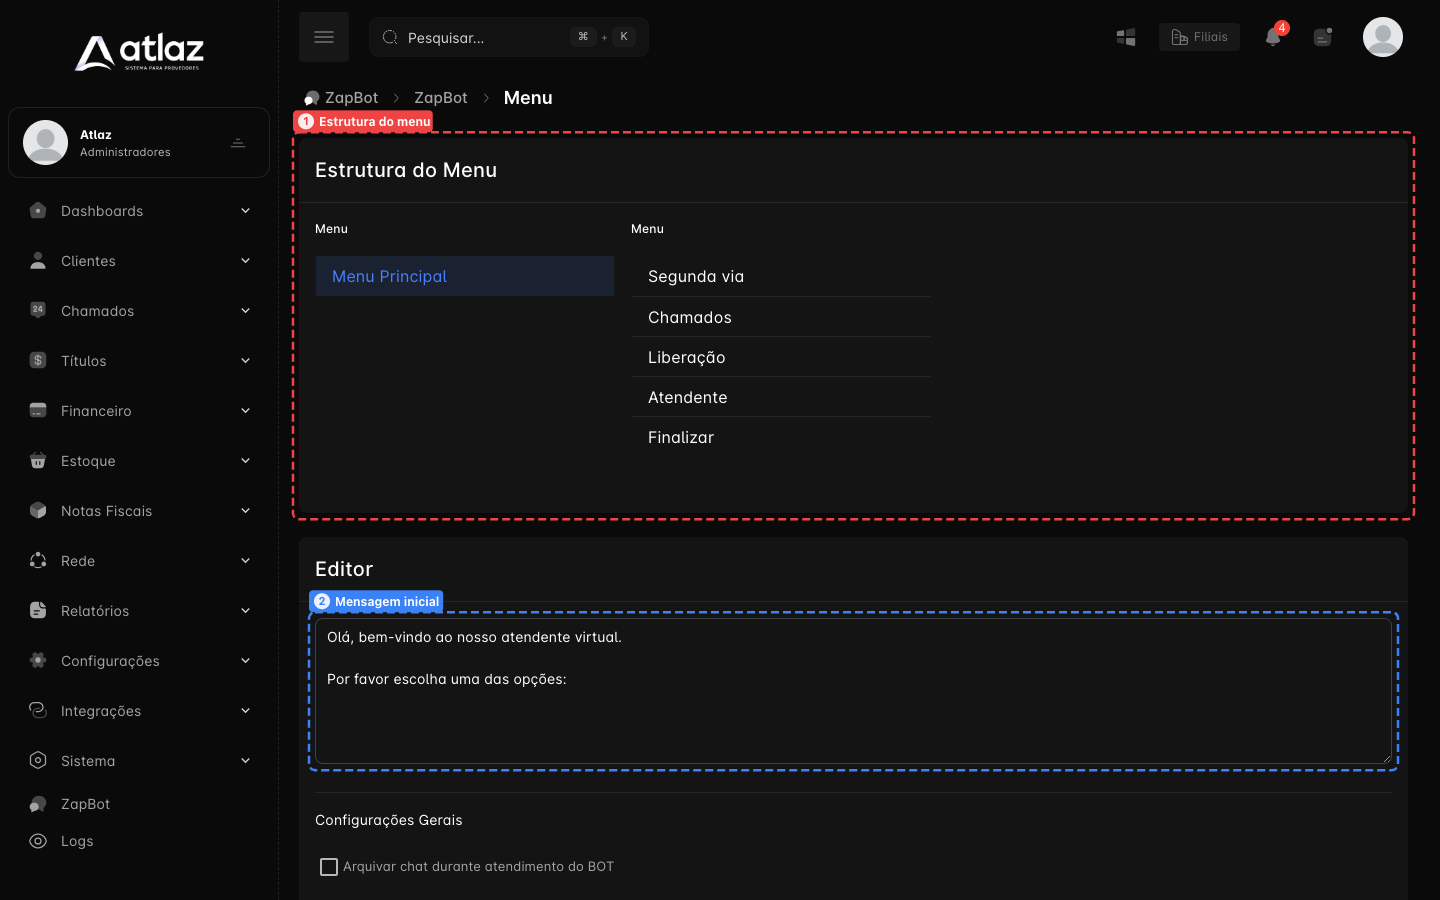Expand the Notas Fiscais chevron
This screenshot has width=1440, height=900.
[x=245, y=511]
